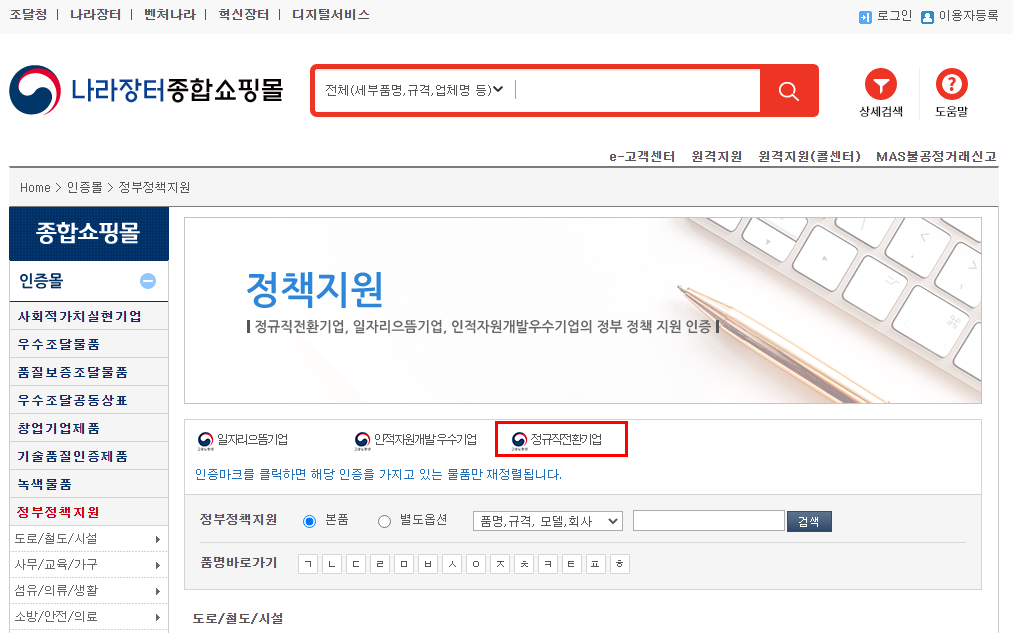Open 창업기업제품 in the sidebar
Image resolution: width=1013 pixels, height=633 pixels.
pos(59,428)
